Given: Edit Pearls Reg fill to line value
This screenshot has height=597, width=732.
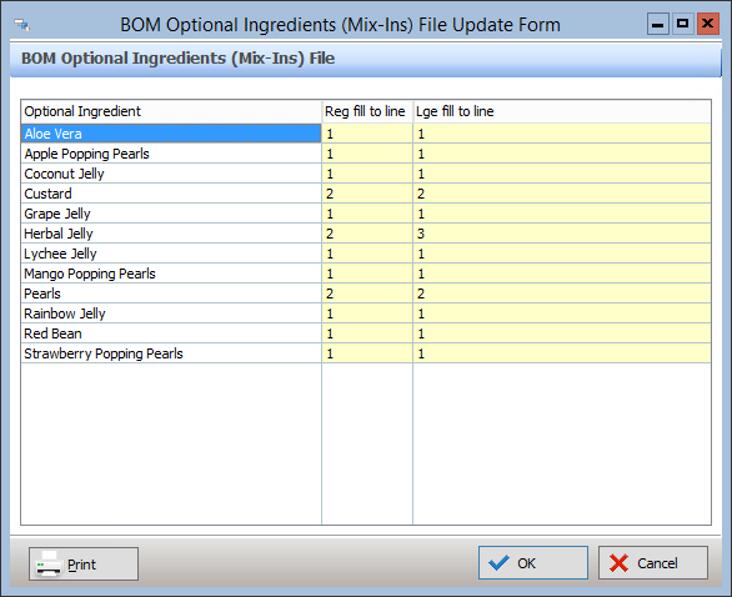Looking at the screenshot, I should [365, 293].
